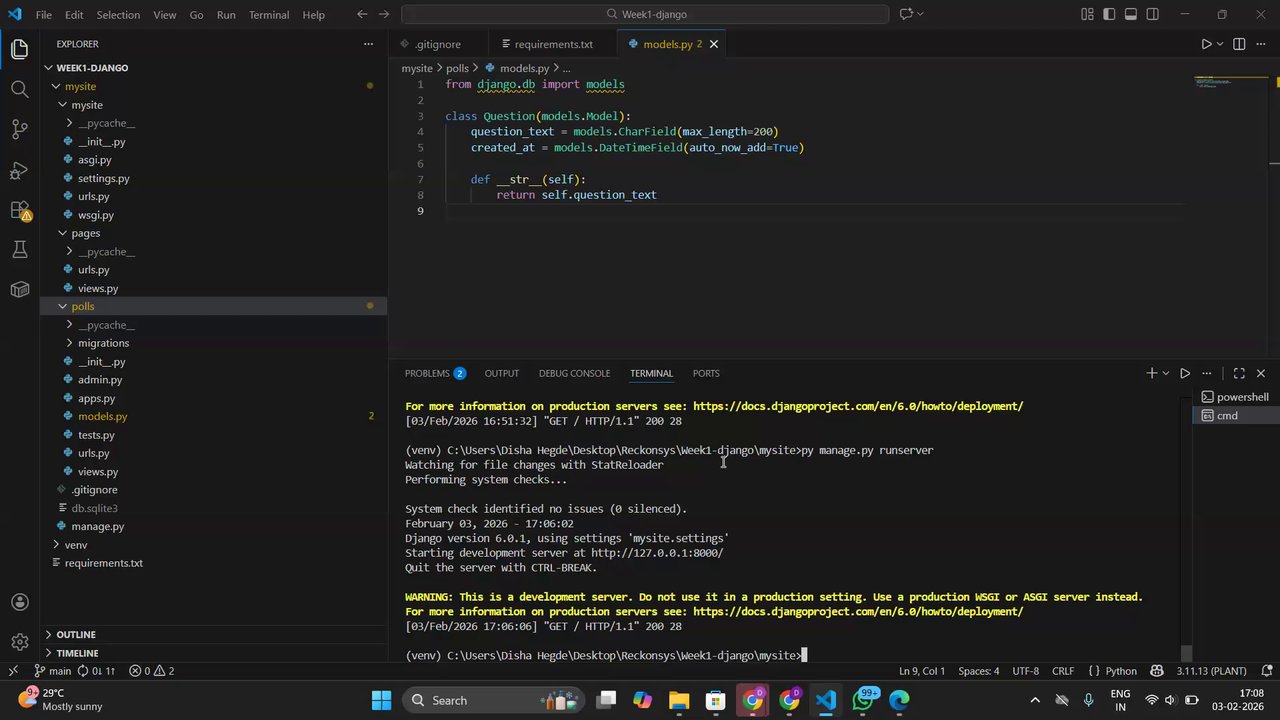The height and width of the screenshot is (720, 1280).
Task: Change the Spaces: 4 indentation setting
Action: 979,671
